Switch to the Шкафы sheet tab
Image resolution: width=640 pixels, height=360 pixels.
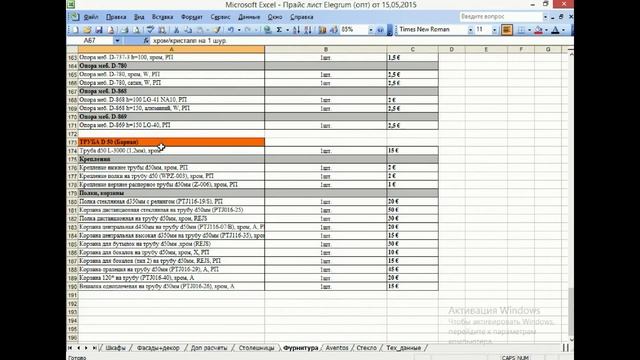coord(116,348)
